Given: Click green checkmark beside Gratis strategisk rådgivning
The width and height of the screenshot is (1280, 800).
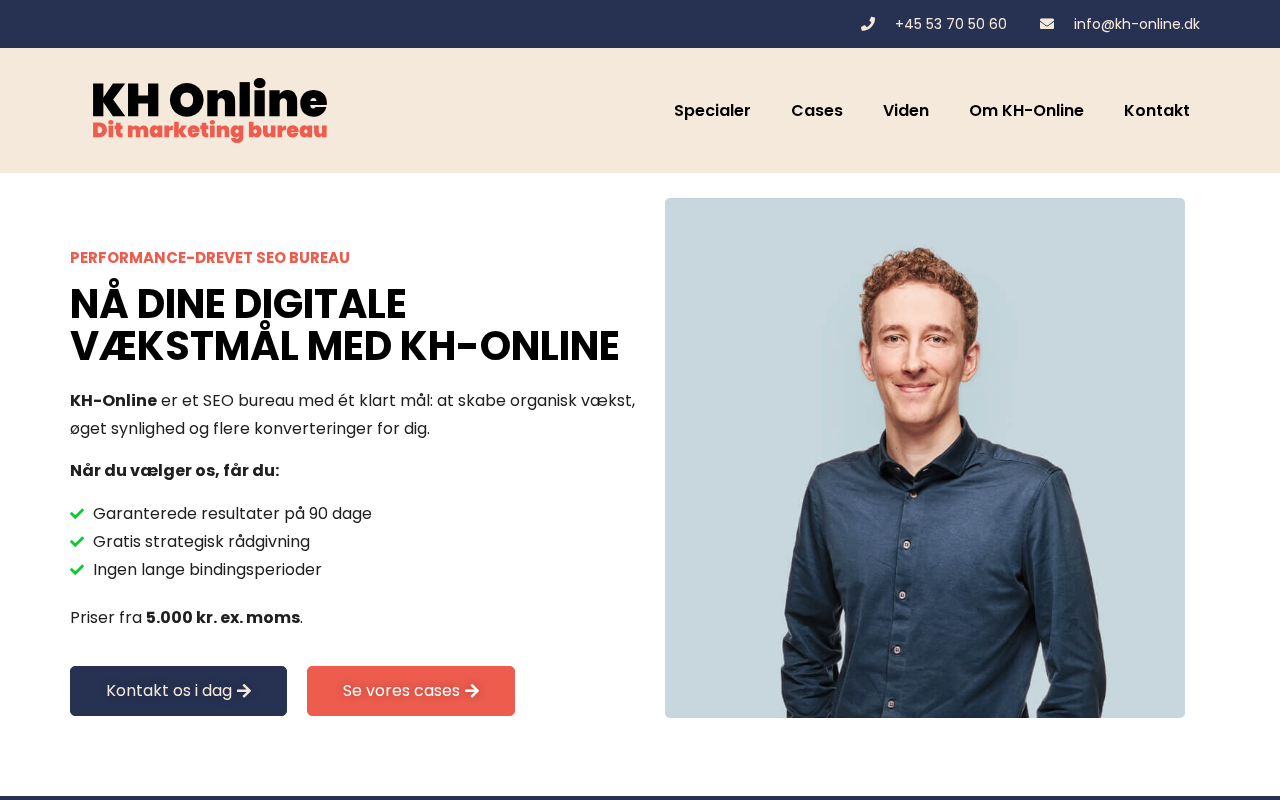Looking at the screenshot, I should click(77, 542).
